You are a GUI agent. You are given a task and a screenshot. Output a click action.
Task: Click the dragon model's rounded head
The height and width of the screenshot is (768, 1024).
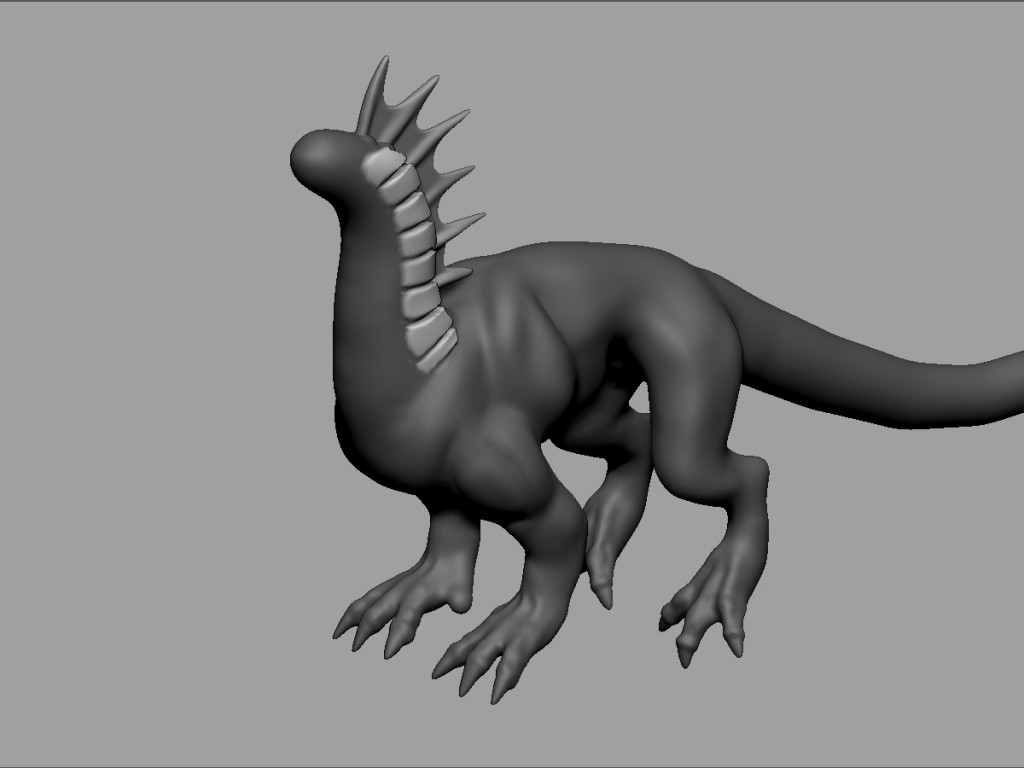click(320, 158)
